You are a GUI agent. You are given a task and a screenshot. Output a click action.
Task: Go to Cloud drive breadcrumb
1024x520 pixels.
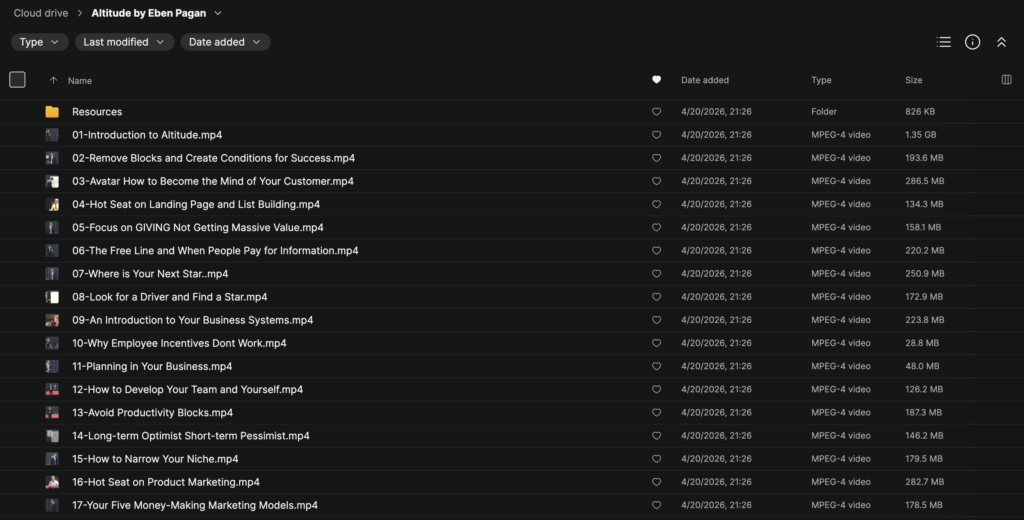click(41, 13)
